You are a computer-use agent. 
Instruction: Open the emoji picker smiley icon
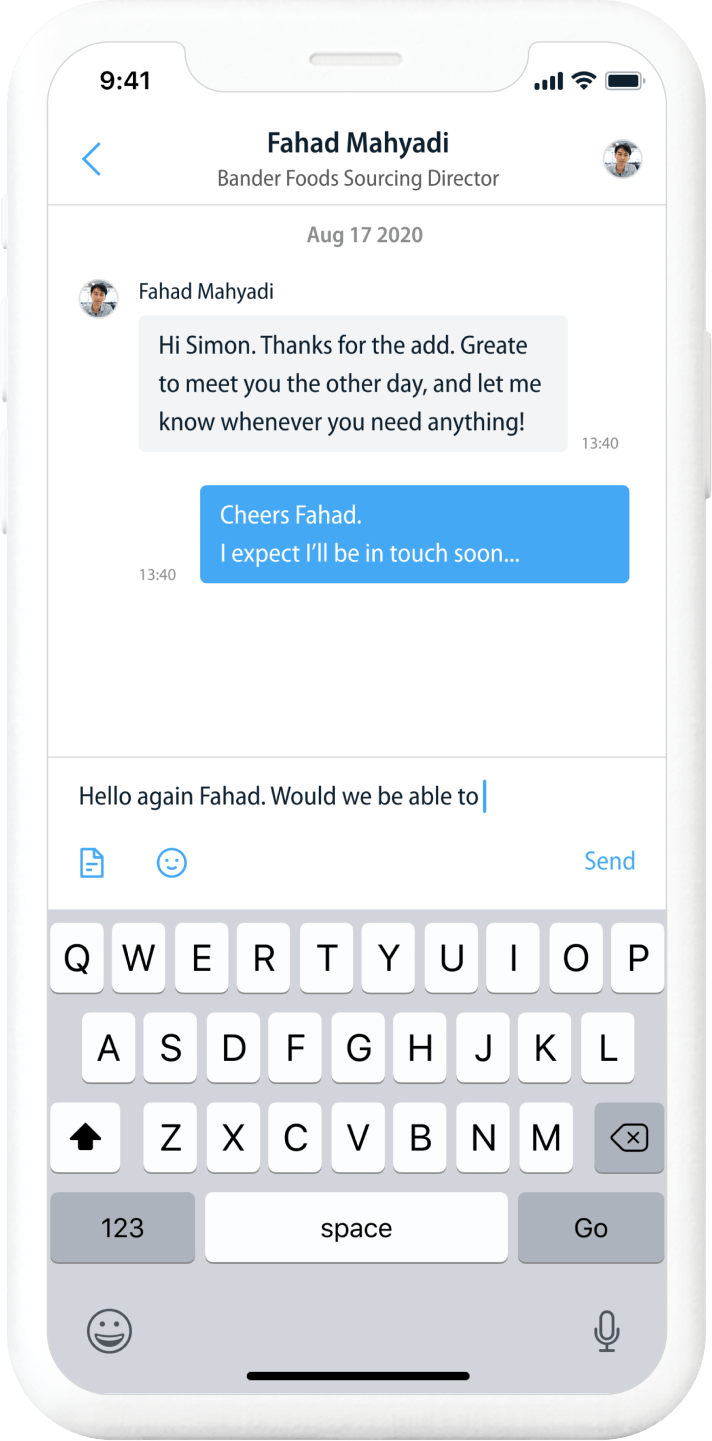click(172, 862)
